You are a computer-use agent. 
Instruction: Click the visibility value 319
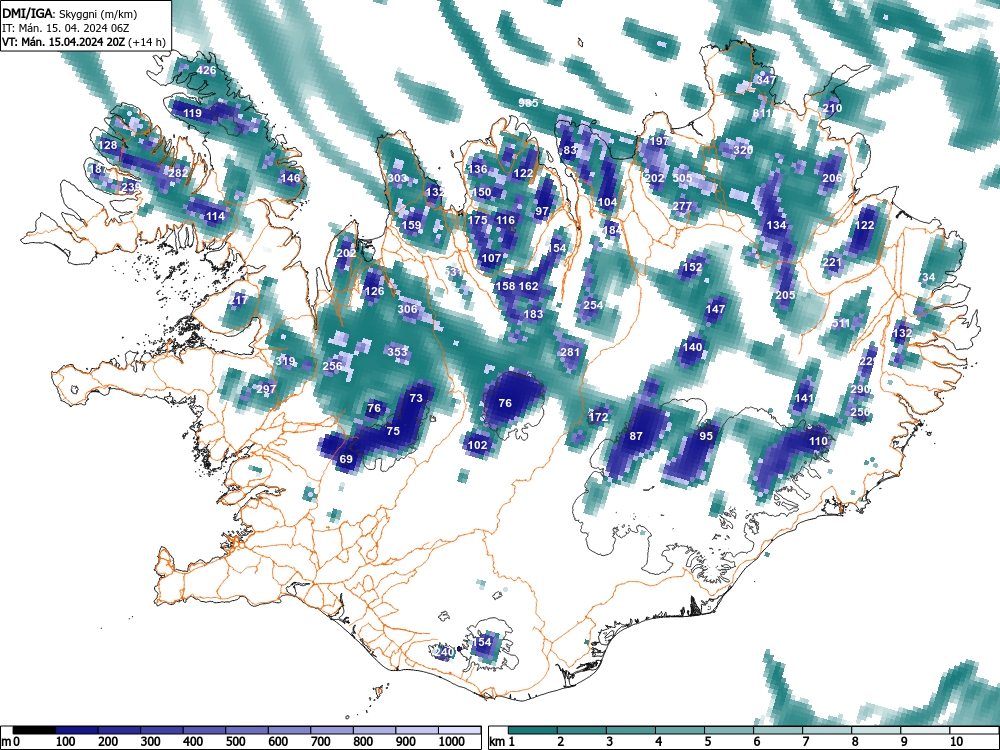coord(284,361)
